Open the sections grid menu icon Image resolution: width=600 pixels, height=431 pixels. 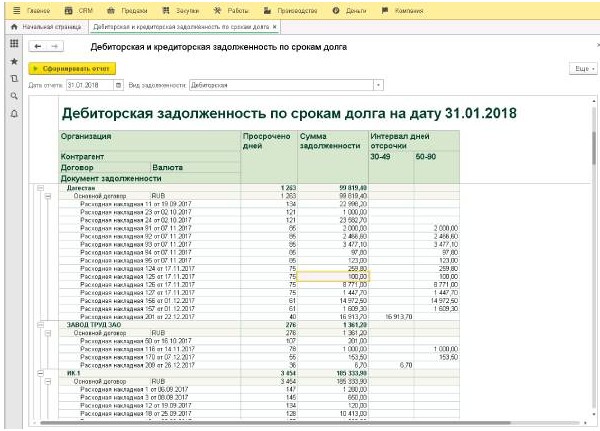[13, 45]
